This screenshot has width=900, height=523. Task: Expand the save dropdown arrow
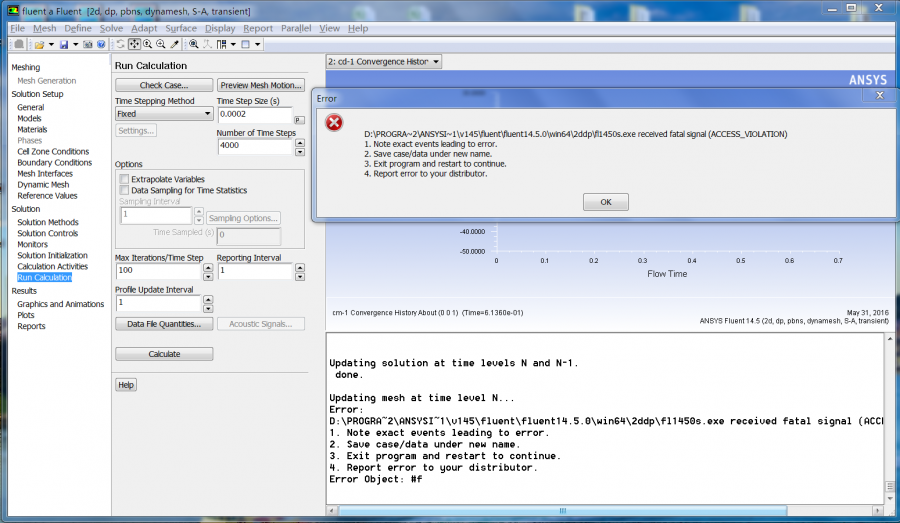pos(75,44)
